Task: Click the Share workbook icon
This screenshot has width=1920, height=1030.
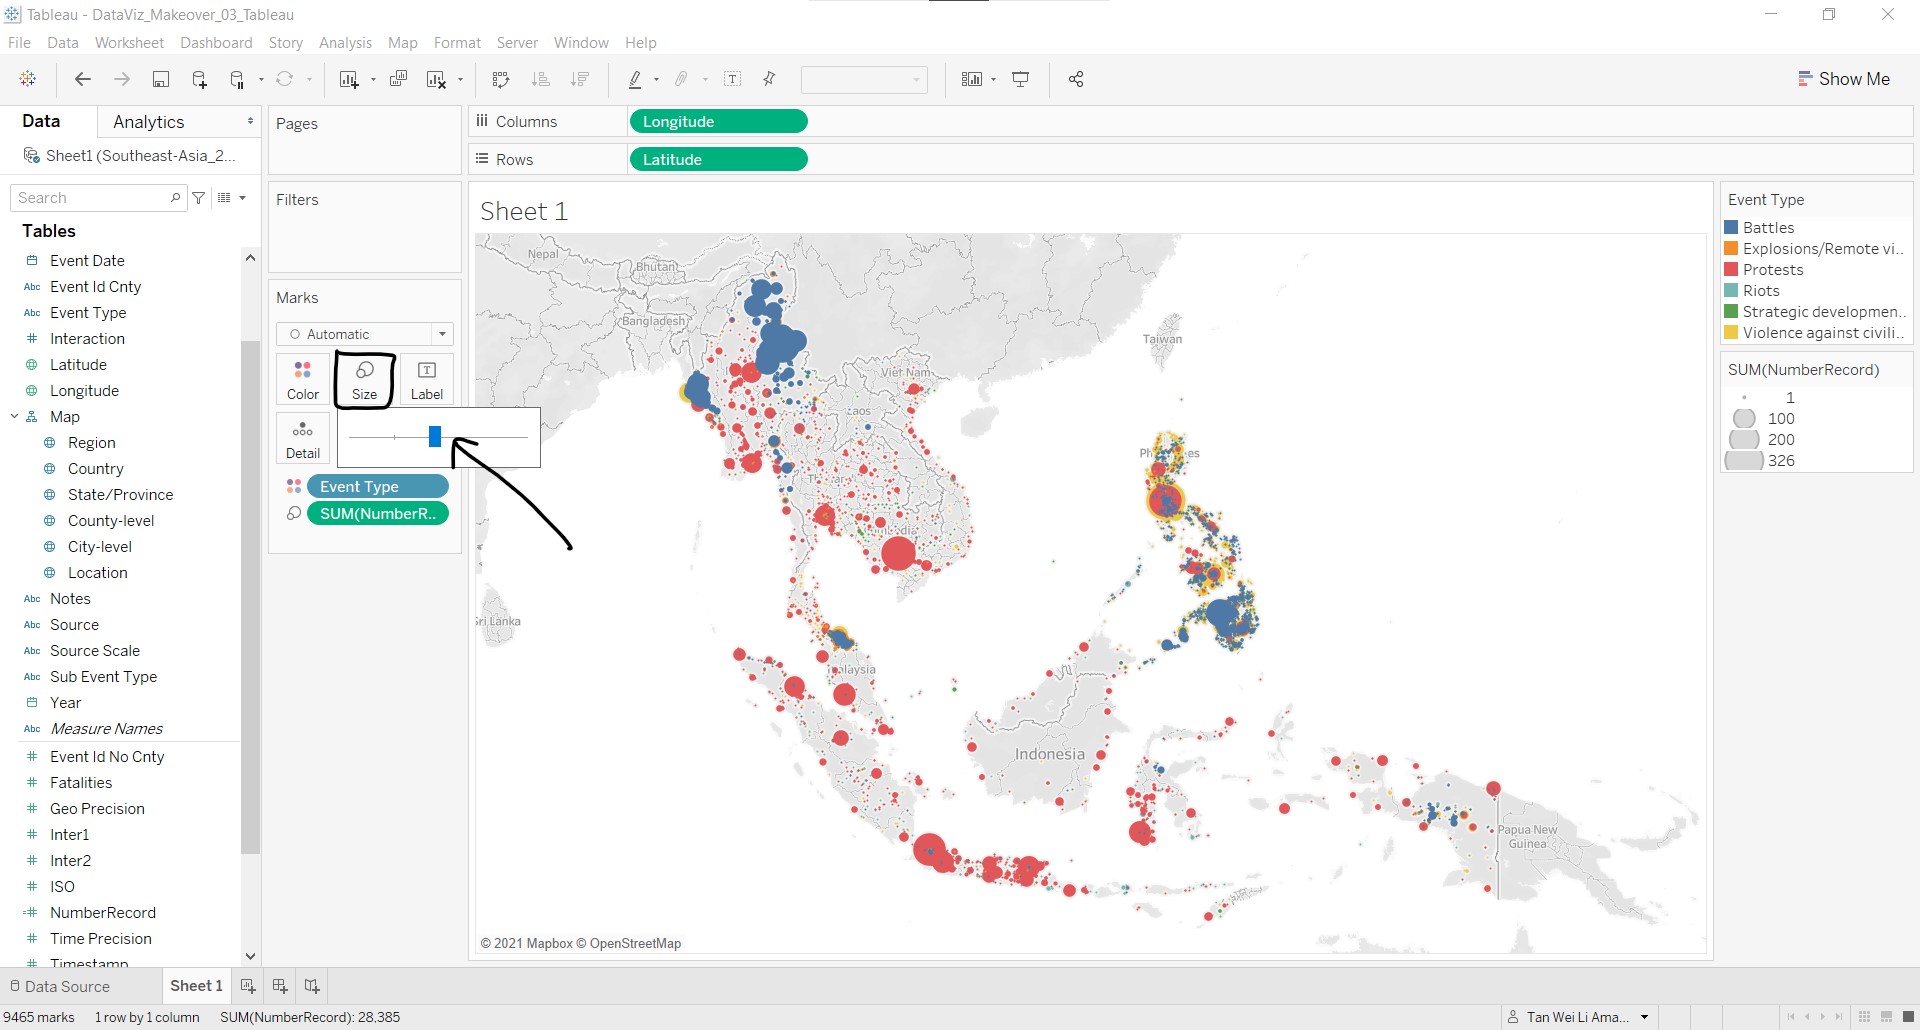Action: click(x=1076, y=80)
